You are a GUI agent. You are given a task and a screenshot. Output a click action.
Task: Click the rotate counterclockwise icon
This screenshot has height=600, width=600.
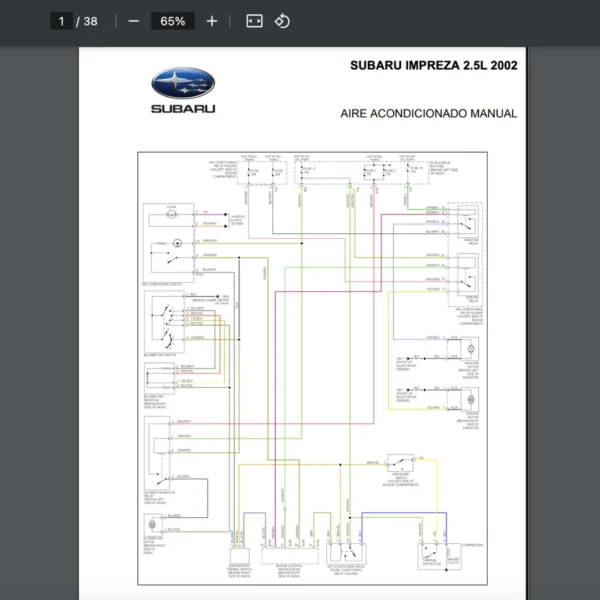tap(282, 21)
